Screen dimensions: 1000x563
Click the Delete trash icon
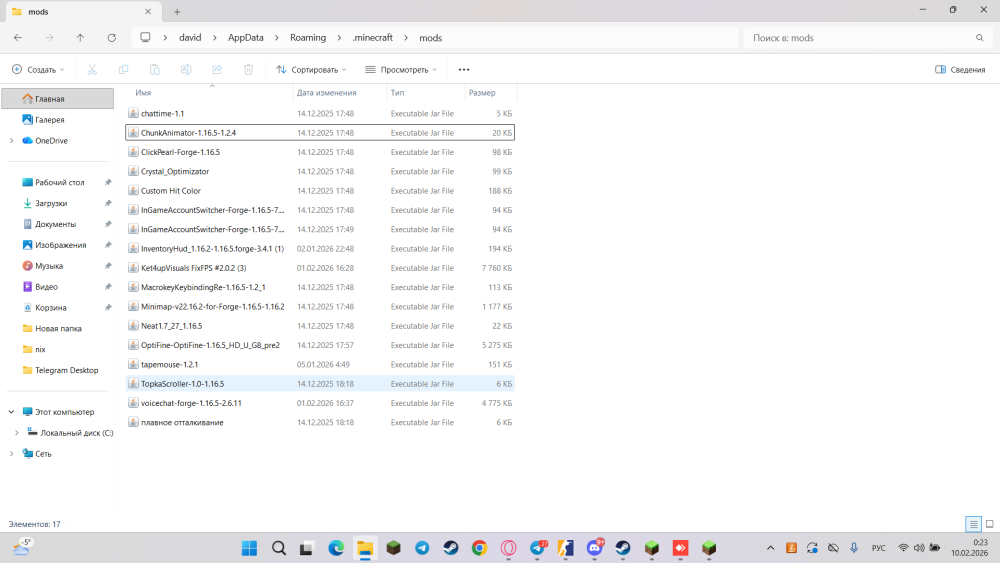pyautogui.click(x=248, y=69)
